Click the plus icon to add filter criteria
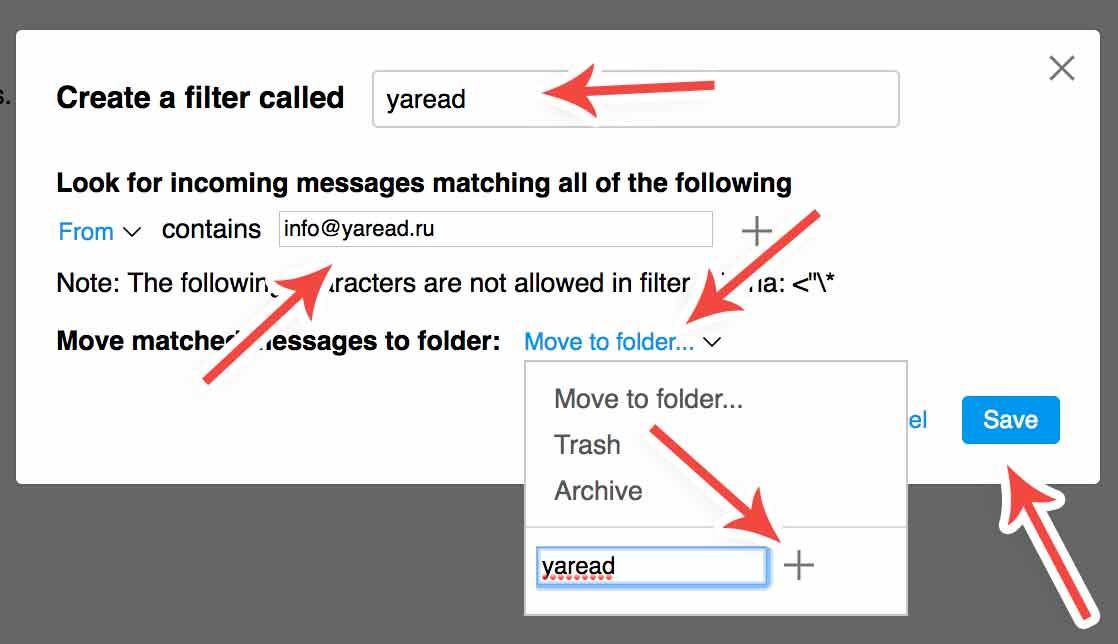 [757, 231]
